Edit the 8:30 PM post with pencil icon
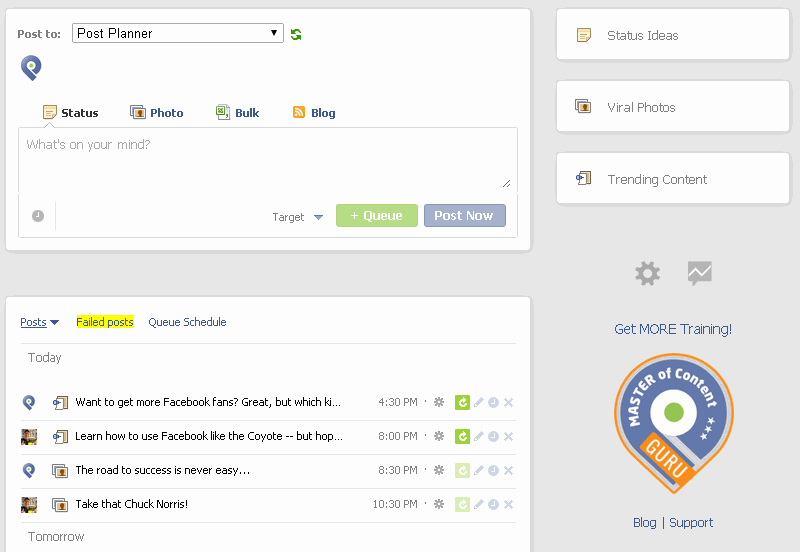This screenshot has width=800, height=552. 479,470
